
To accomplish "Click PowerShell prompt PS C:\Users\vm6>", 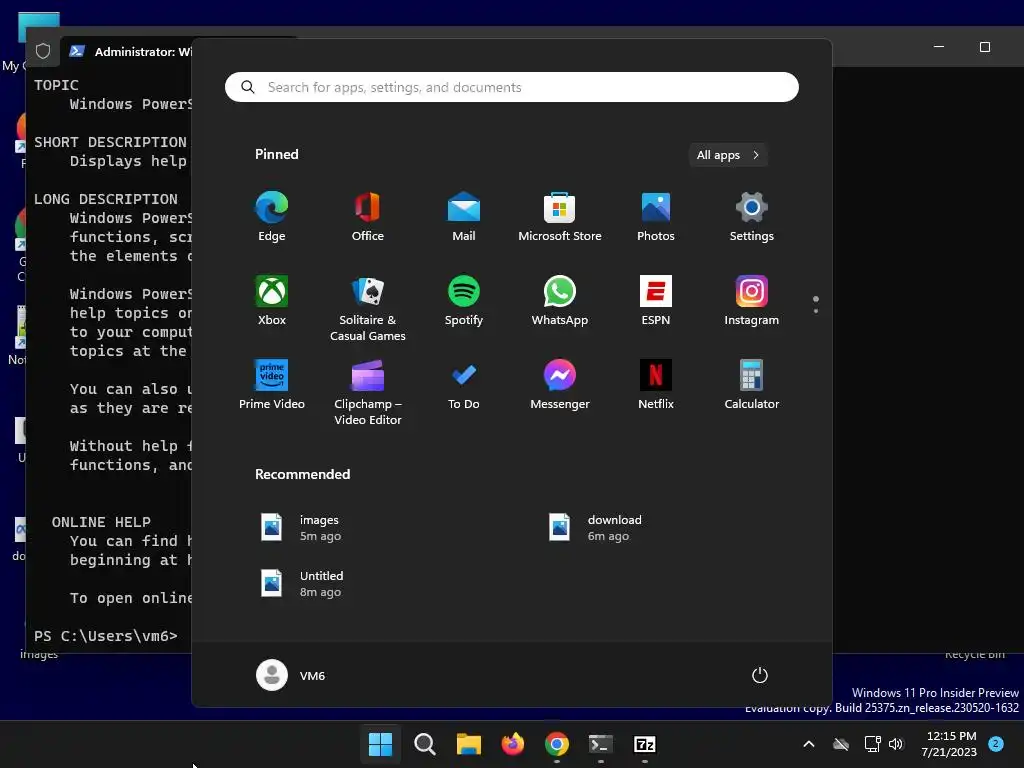I will click(106, 636).
